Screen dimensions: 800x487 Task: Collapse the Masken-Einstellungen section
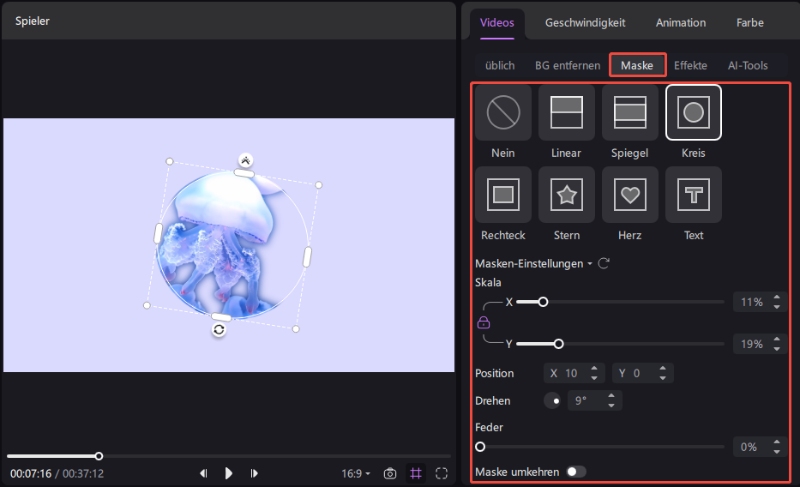pos(590,264)
